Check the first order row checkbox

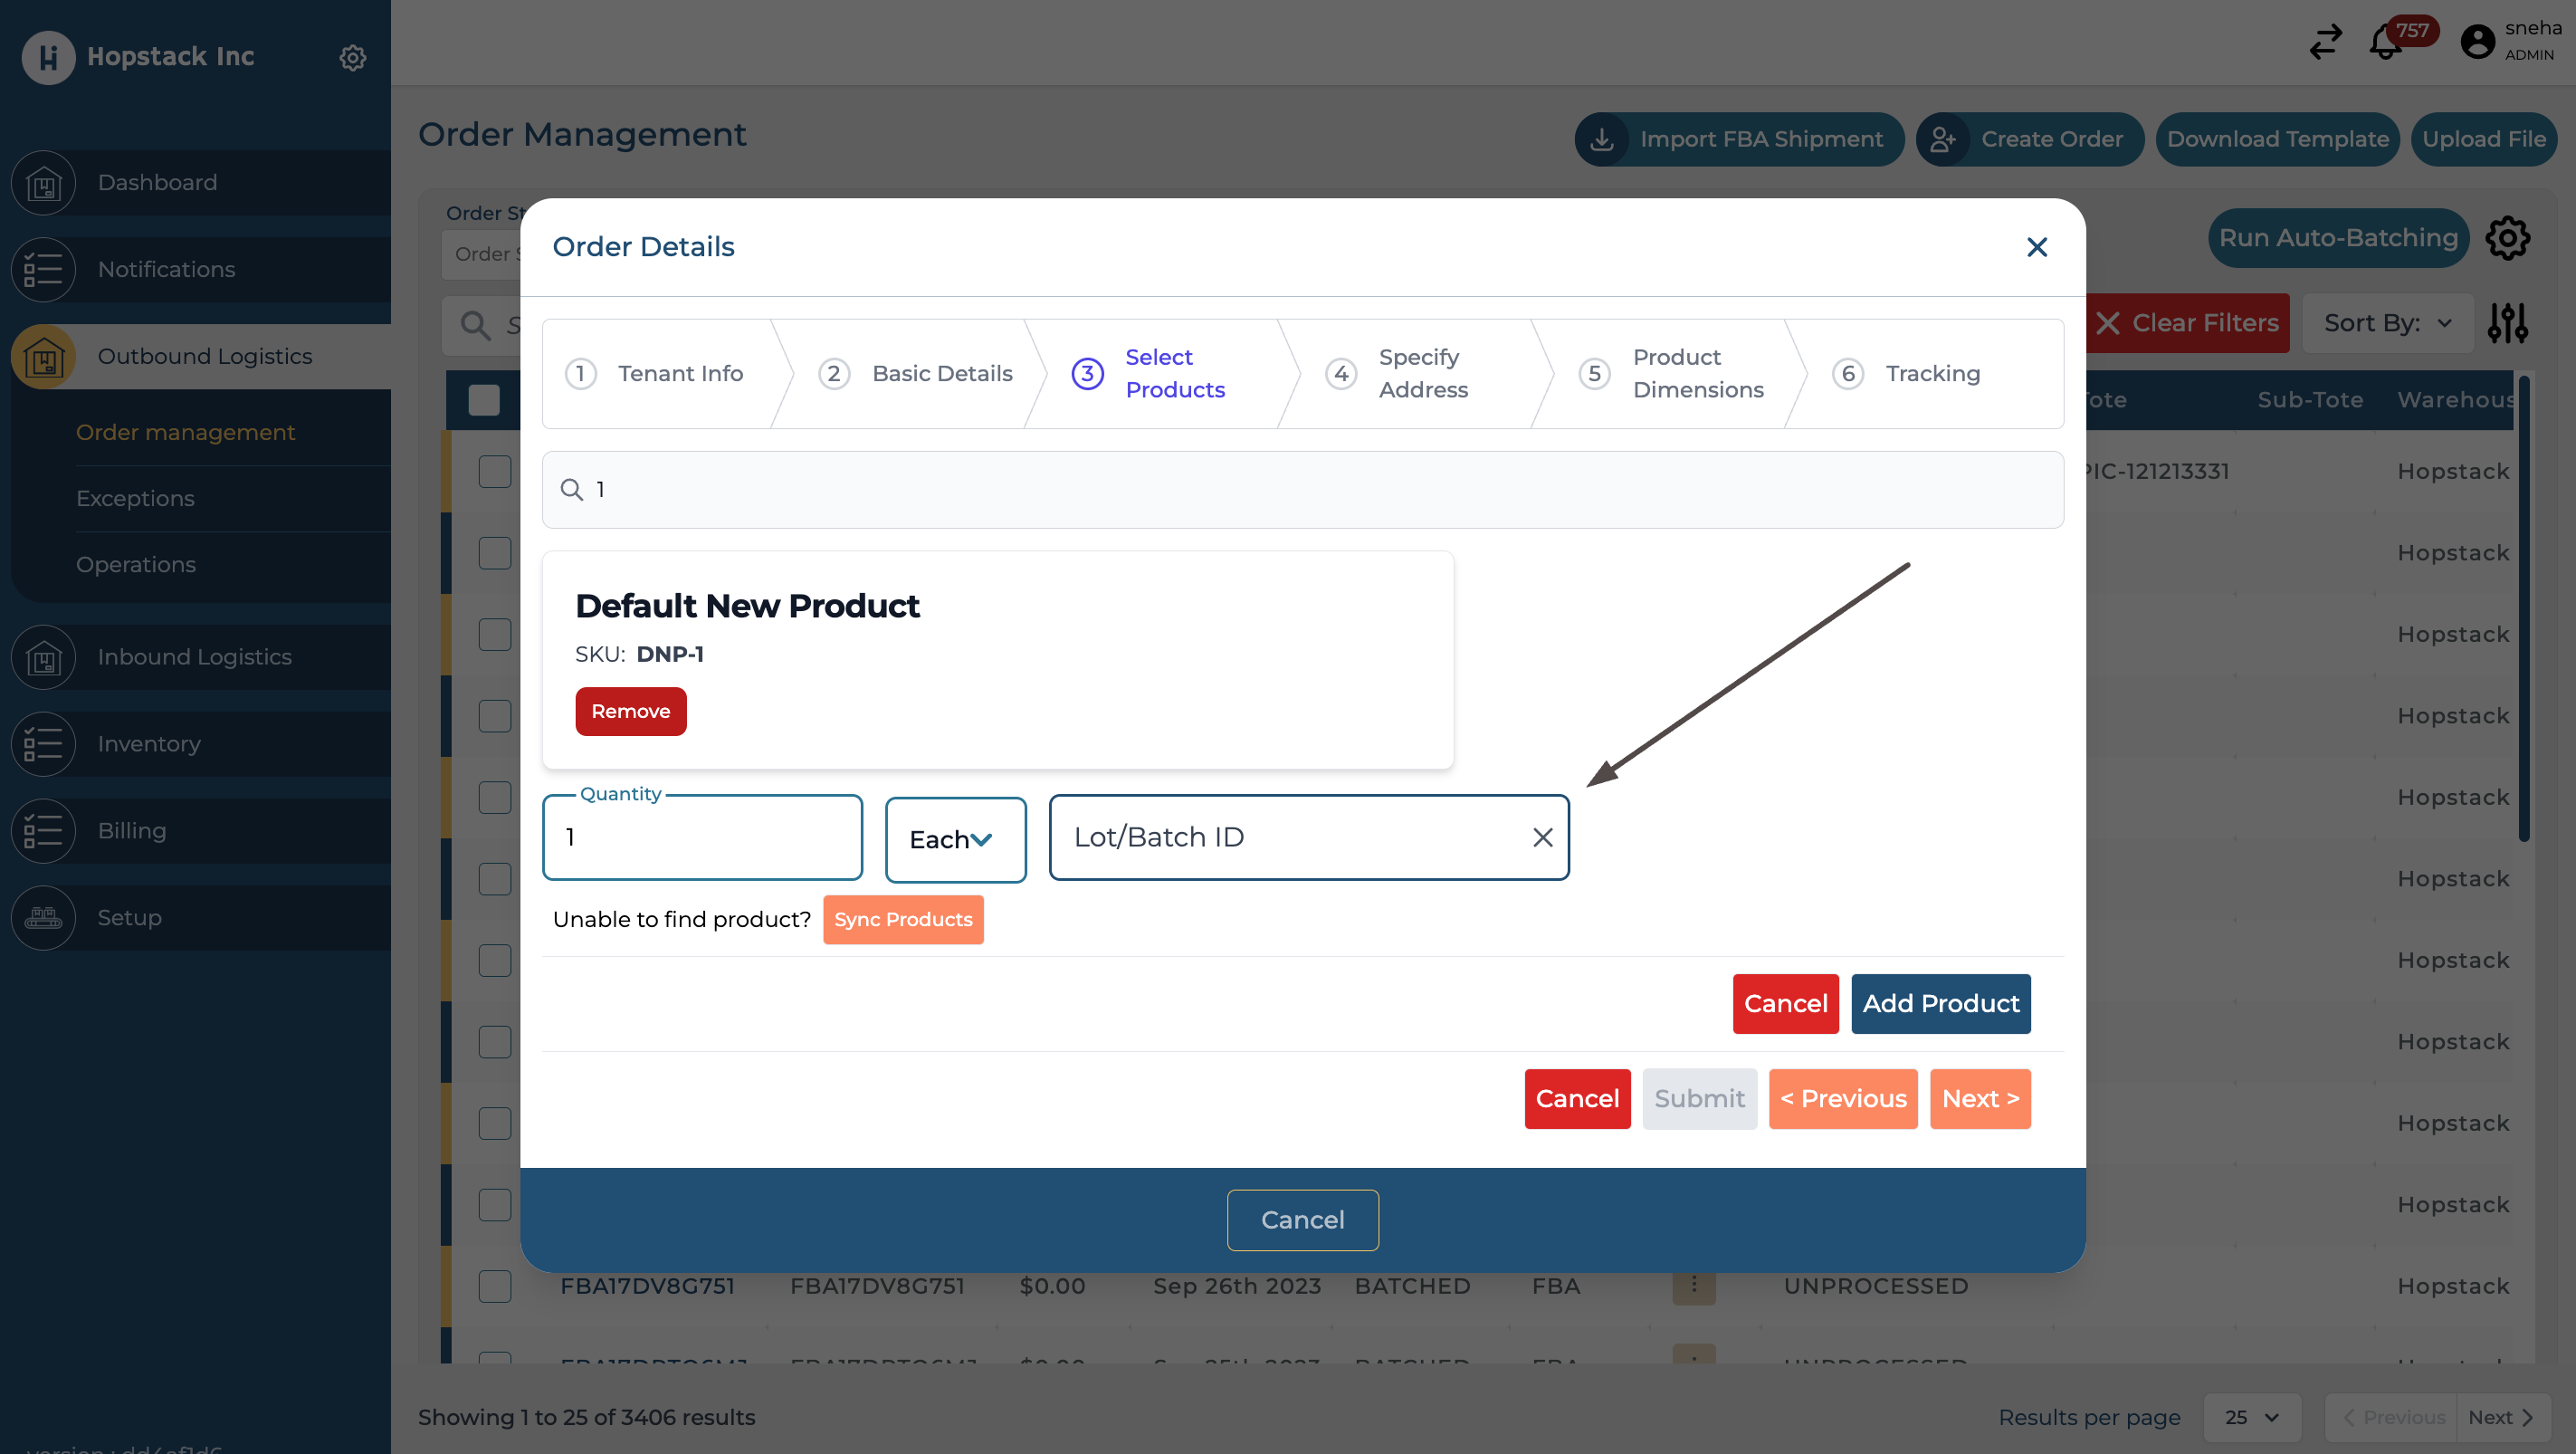click(494, 471)
